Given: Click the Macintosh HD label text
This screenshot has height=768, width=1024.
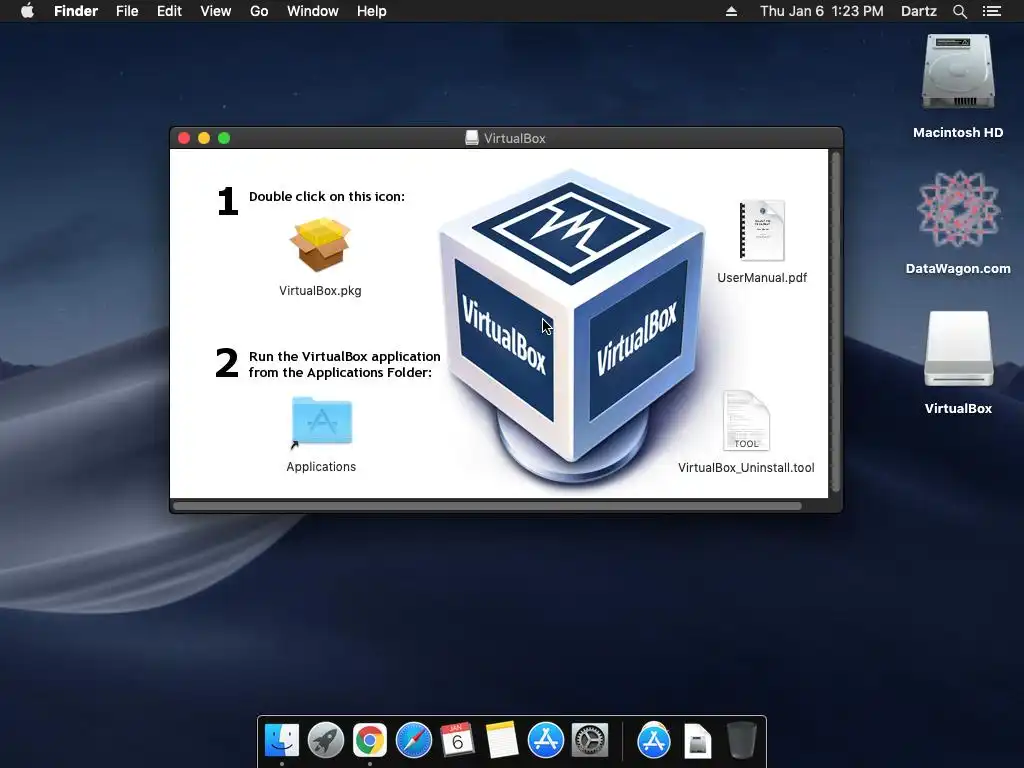Looking at the screenshot, I should click(958, 133).
